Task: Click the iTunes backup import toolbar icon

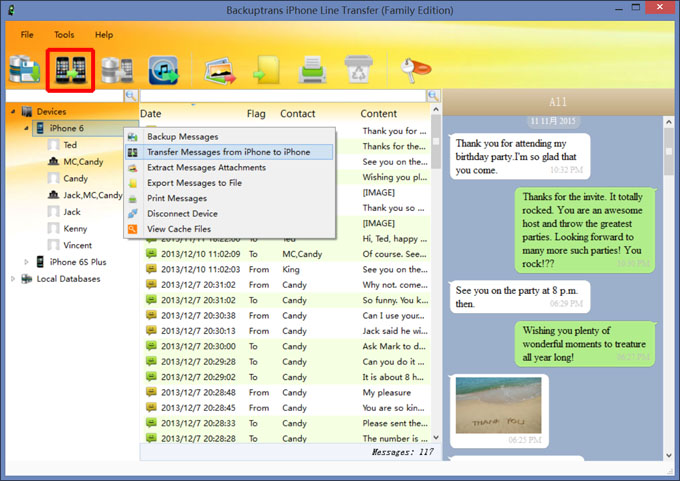Action: tap(163, 70)
